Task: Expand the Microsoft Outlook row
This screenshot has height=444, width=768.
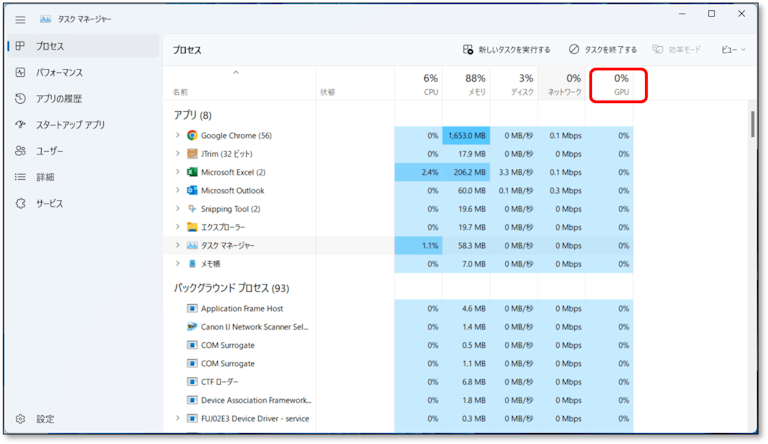Action: click(x=178, y=191)
